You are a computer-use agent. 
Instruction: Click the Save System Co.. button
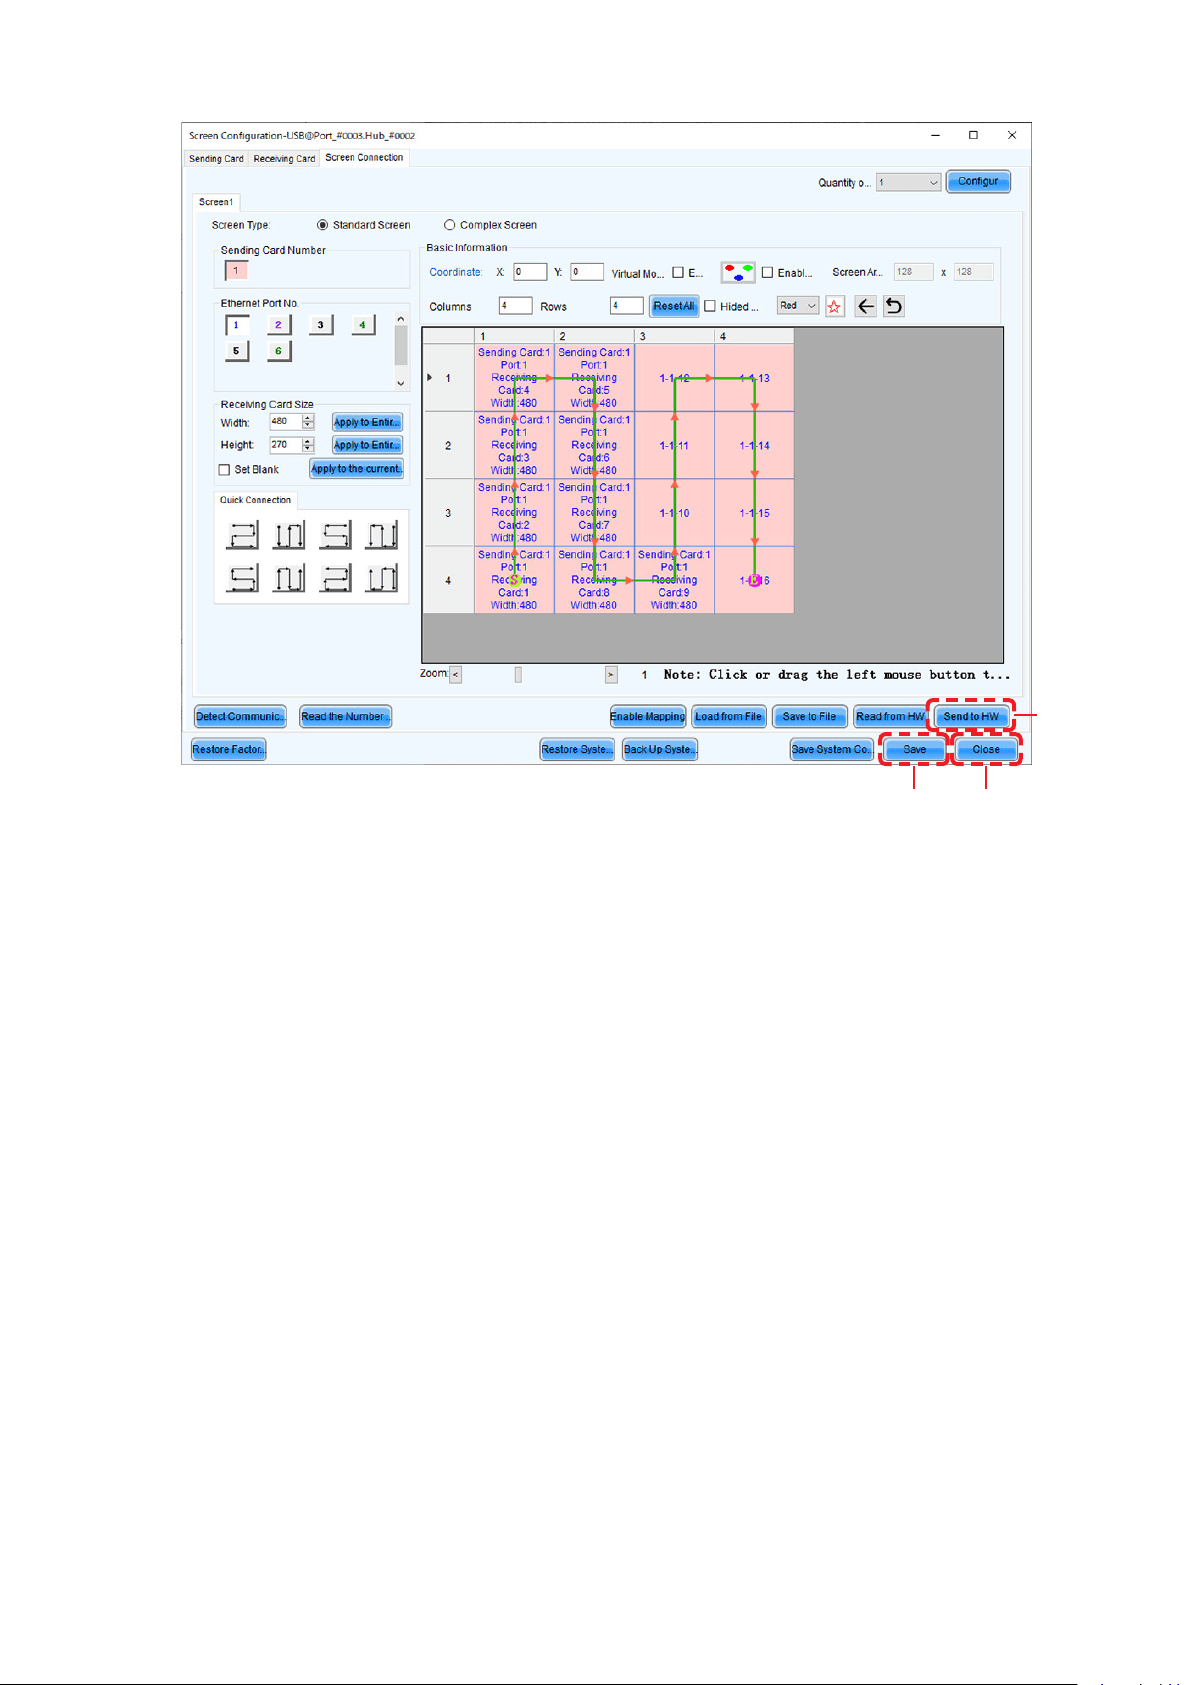(832, 749)
